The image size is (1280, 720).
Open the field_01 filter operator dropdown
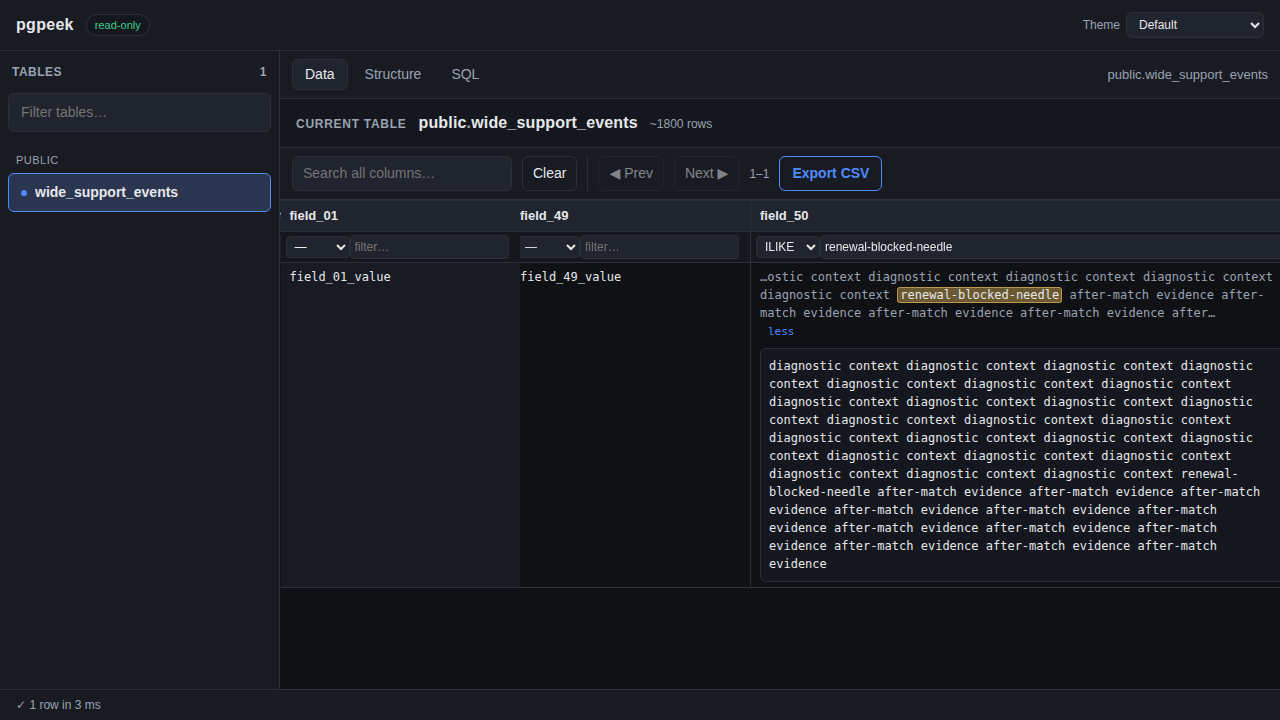pos(317,247)
